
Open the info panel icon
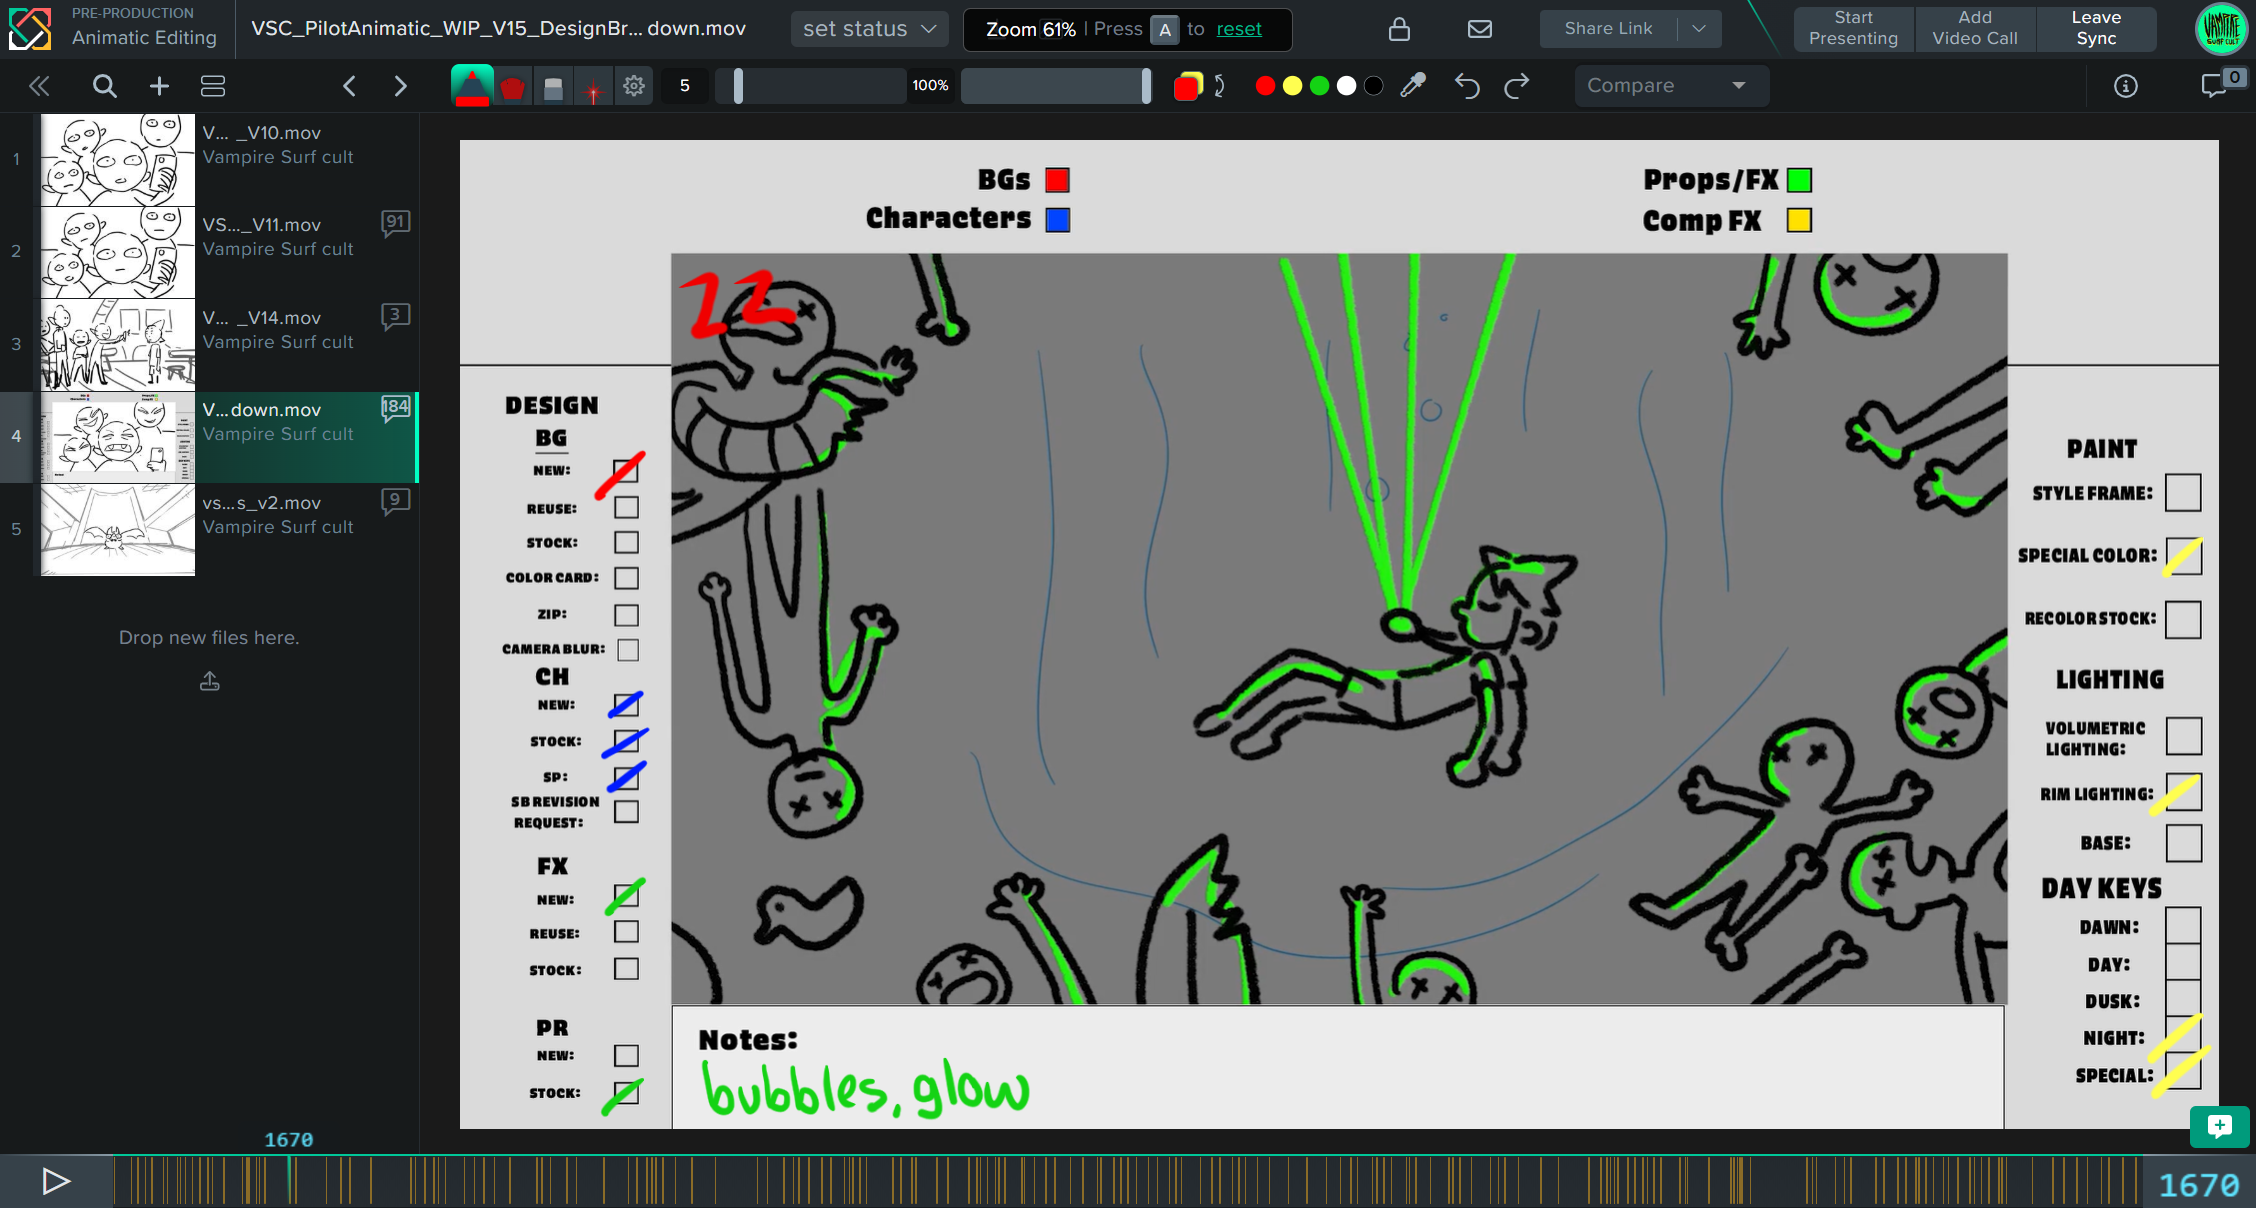pos(2126,86)
